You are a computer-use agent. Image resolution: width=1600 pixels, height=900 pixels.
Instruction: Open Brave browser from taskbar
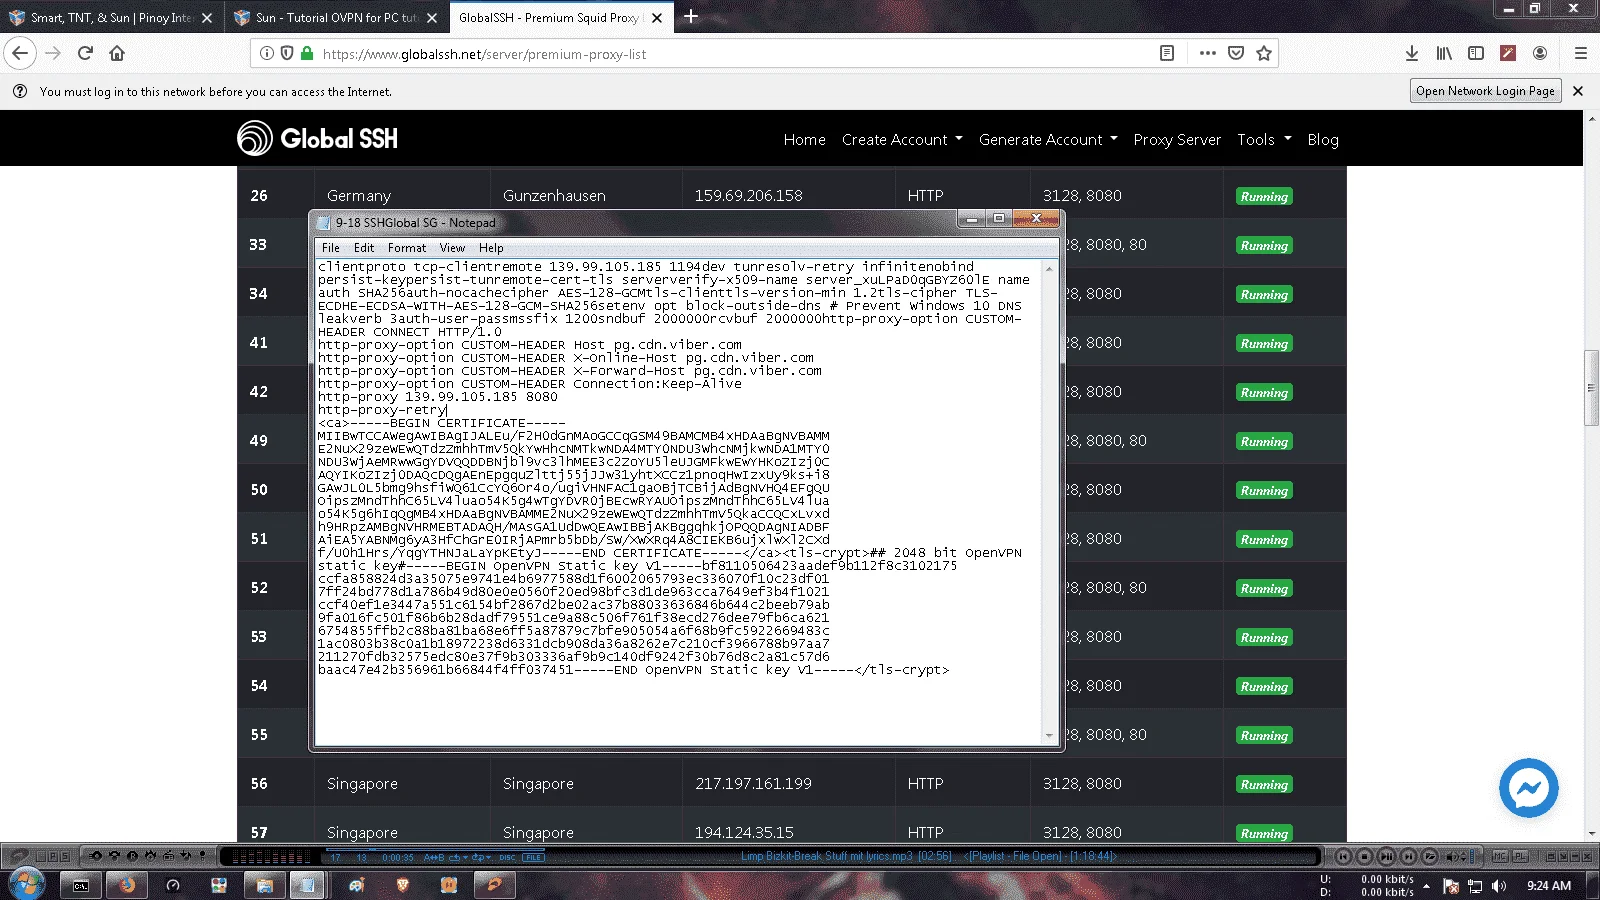pos(403,885)
